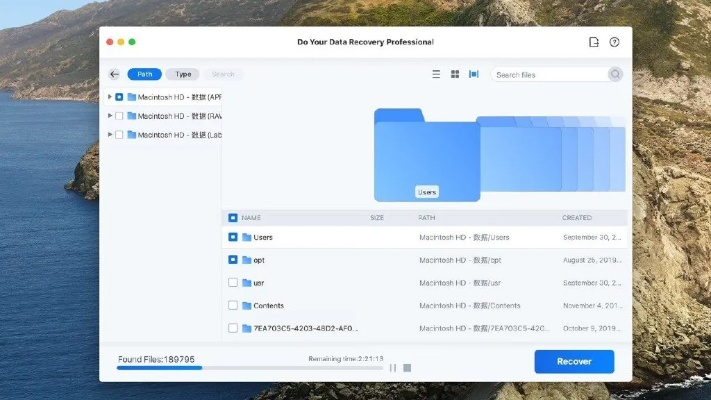Screen dimensions: 711x400
Task: Sort by the SIZE column header
Action: point(377,218)
